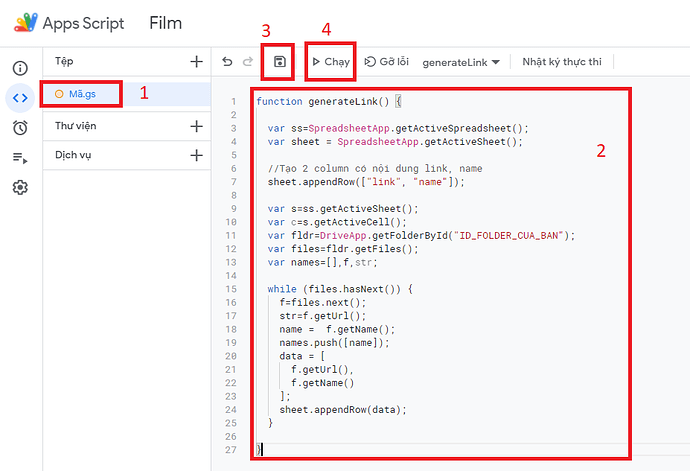The width and height of the screenshot is (690, 471).
Task: Open the Triggers alarm clock icon
Action: click(x=20, y=127)
